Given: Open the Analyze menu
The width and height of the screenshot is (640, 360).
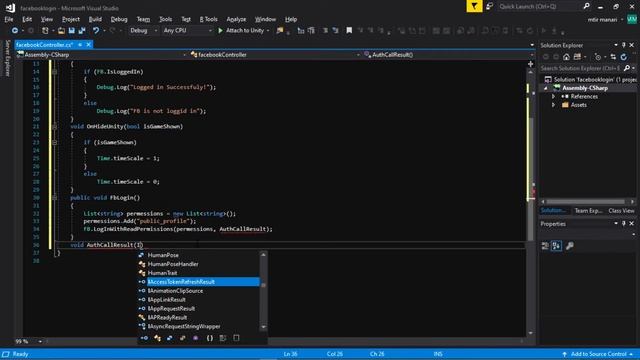Looking at the screenshot, I should [236, 19].
